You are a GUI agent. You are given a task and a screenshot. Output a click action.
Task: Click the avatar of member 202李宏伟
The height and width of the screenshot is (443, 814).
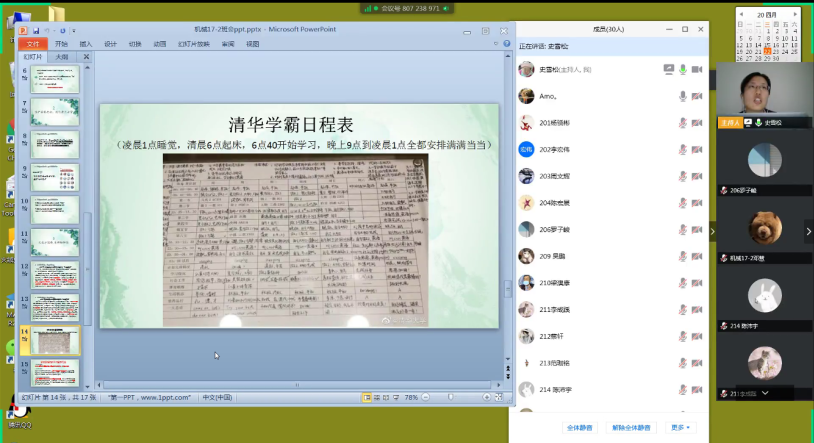point(526,149)
